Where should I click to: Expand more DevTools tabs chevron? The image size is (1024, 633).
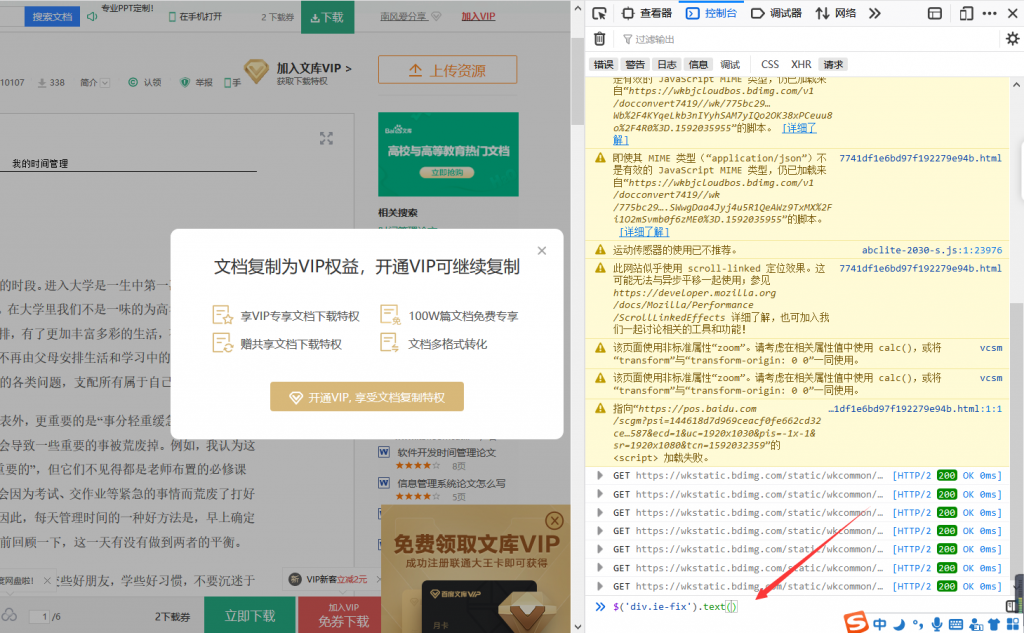[x=874, y=13]
